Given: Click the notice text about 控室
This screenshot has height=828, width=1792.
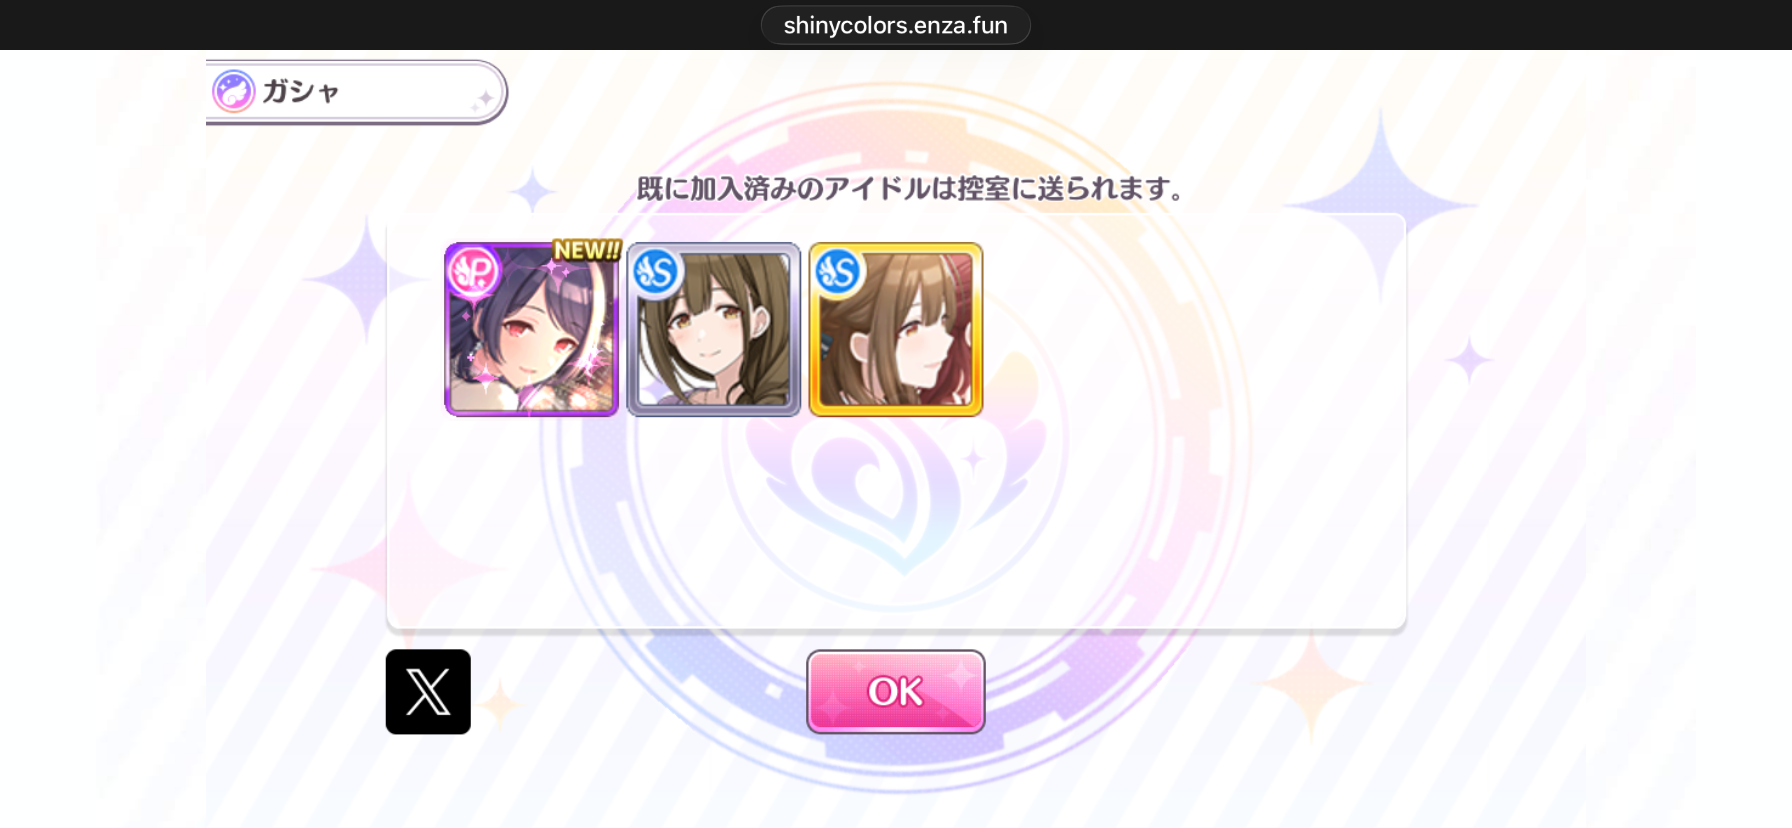Looking at the screenshot, I should coord(910,188).
